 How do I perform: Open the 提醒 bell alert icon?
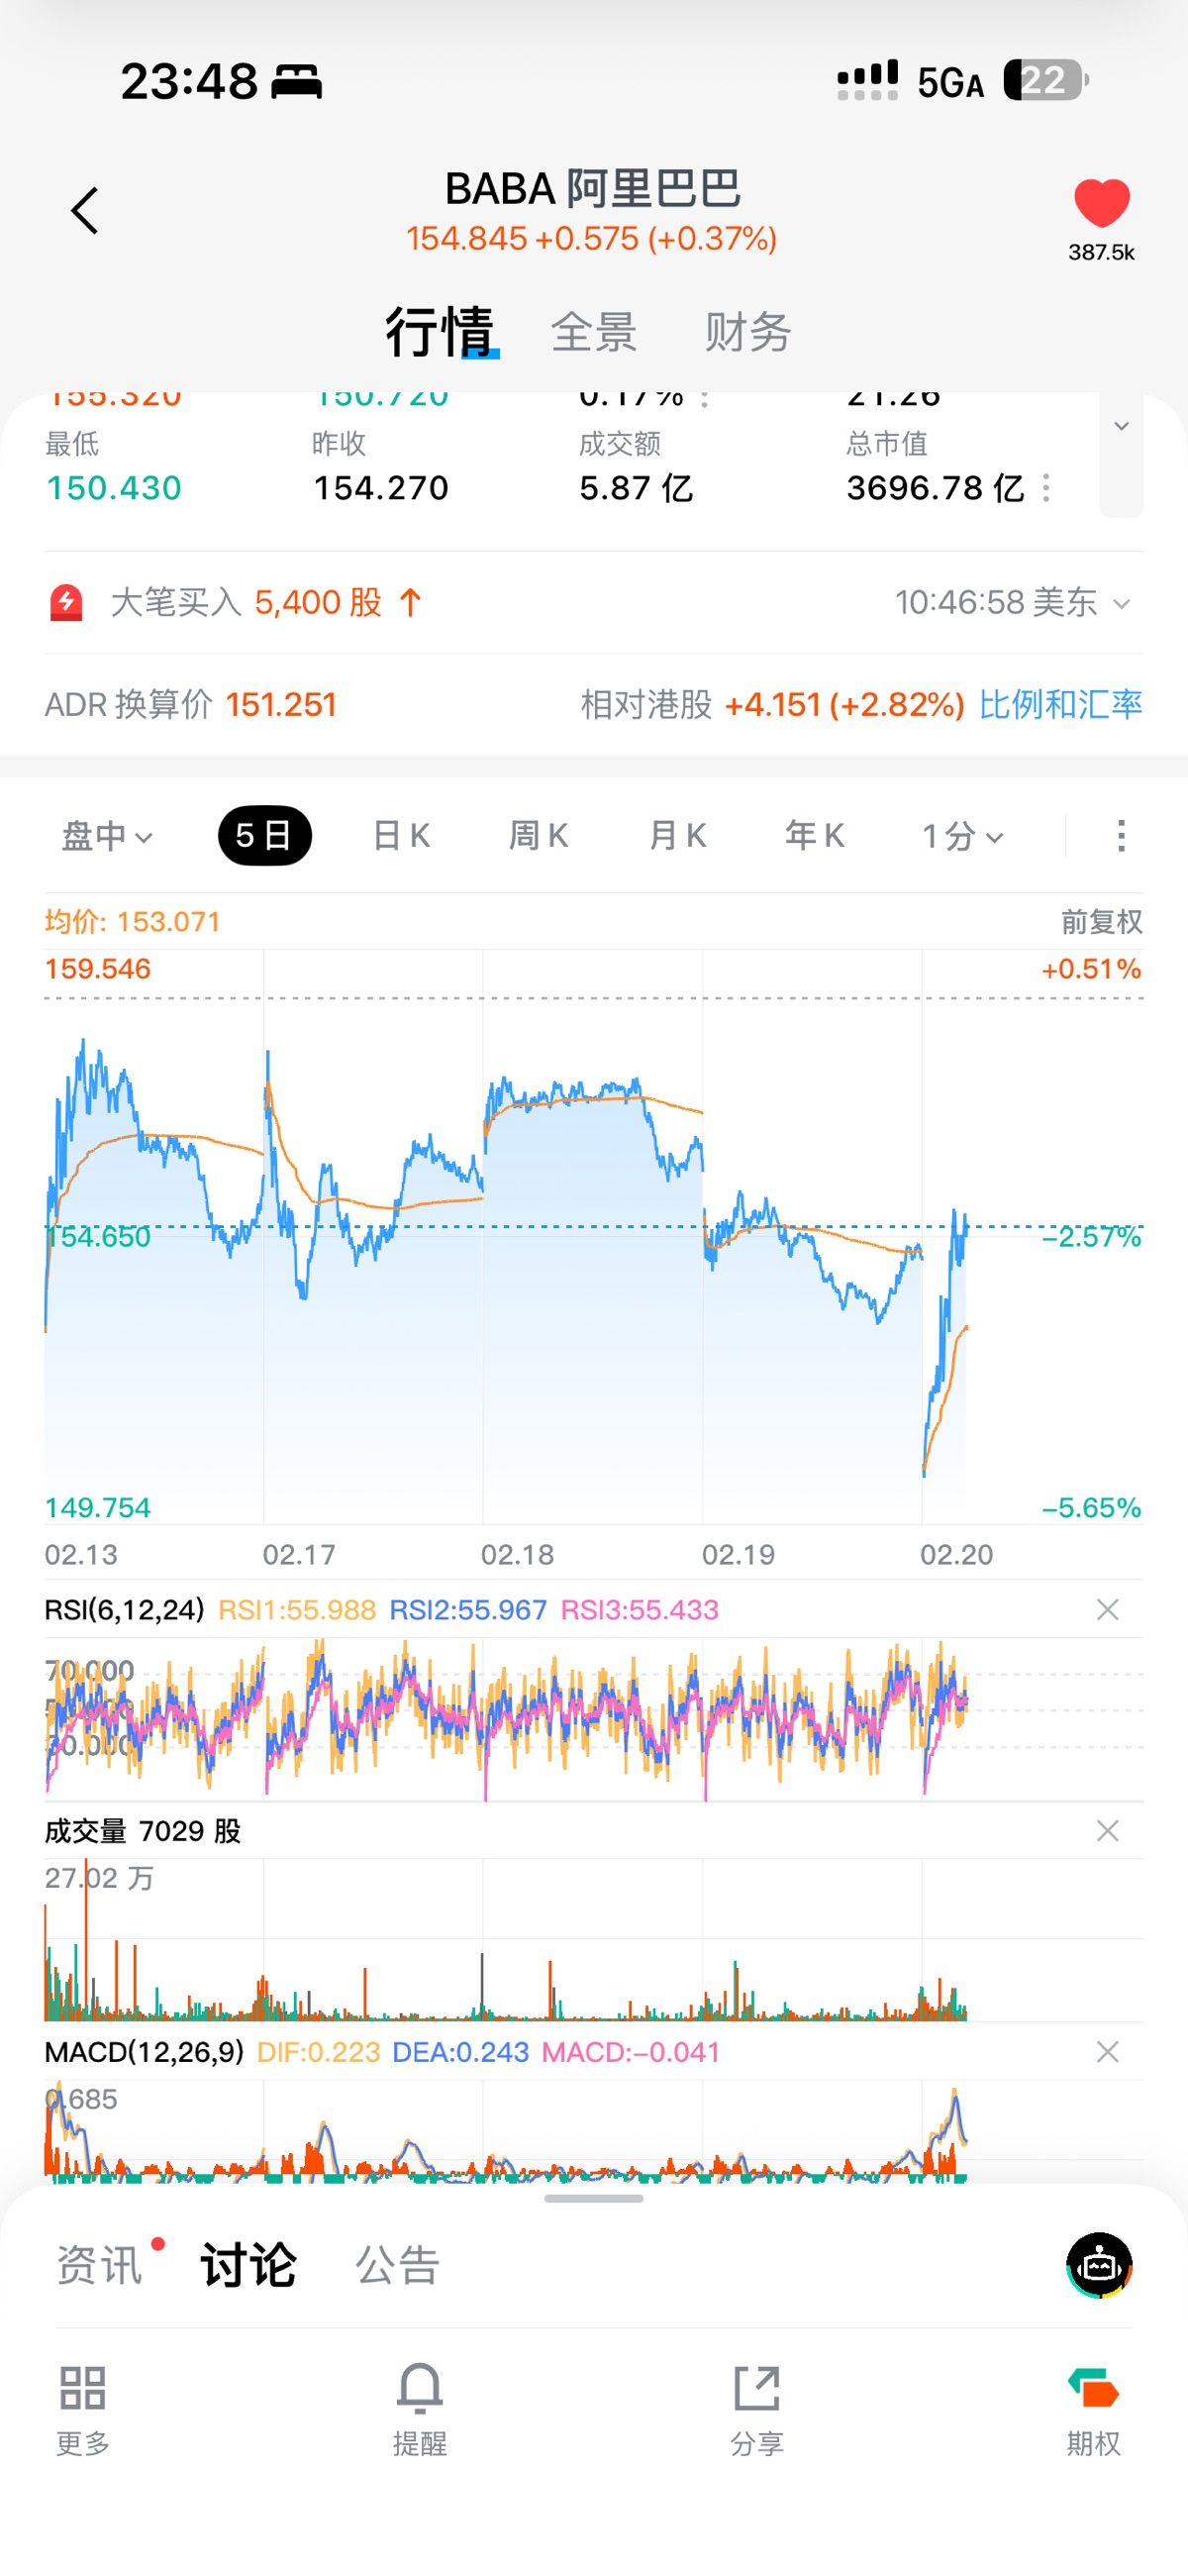coord(419,2388)
